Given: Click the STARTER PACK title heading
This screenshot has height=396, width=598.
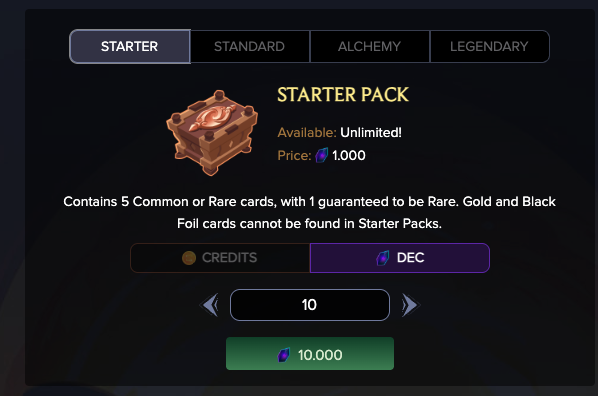Looking at the screenshot, I should (x=343, y=95).
